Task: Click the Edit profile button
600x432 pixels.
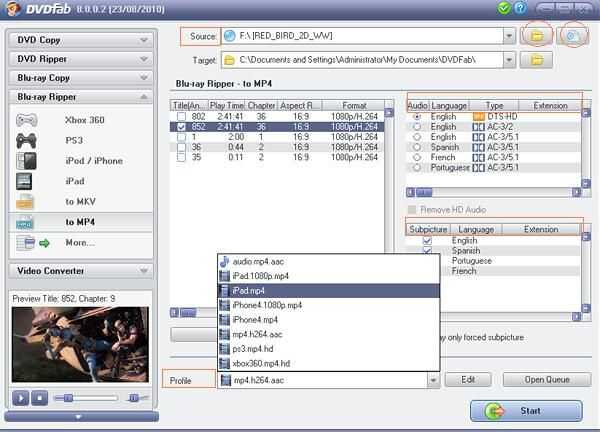Action: (x=468, y=380)
